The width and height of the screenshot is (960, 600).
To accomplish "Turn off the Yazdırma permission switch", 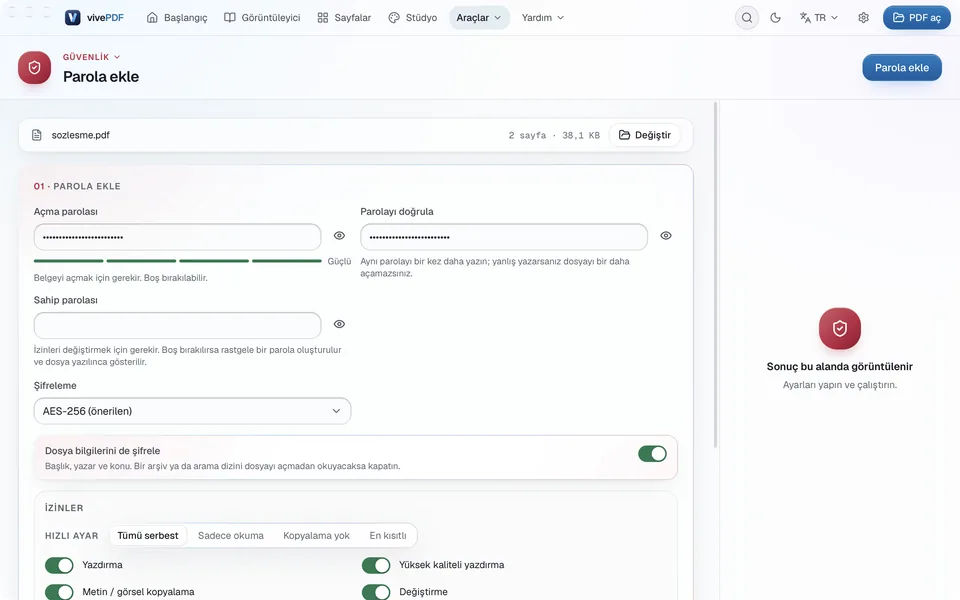I will click(59, 565).
